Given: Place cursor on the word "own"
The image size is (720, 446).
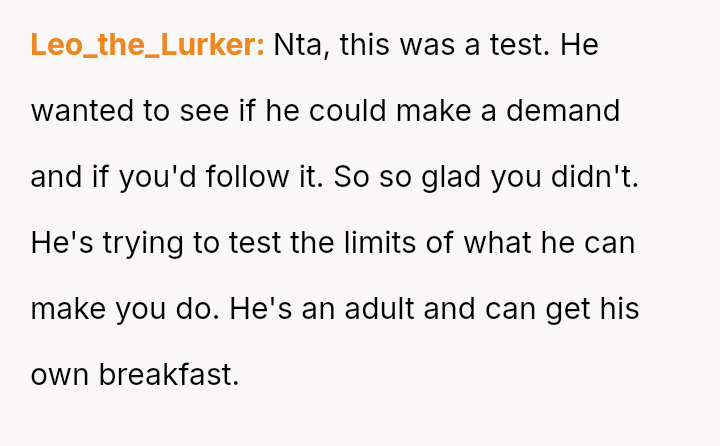Looking at the screenshot, I should (60, 376).
